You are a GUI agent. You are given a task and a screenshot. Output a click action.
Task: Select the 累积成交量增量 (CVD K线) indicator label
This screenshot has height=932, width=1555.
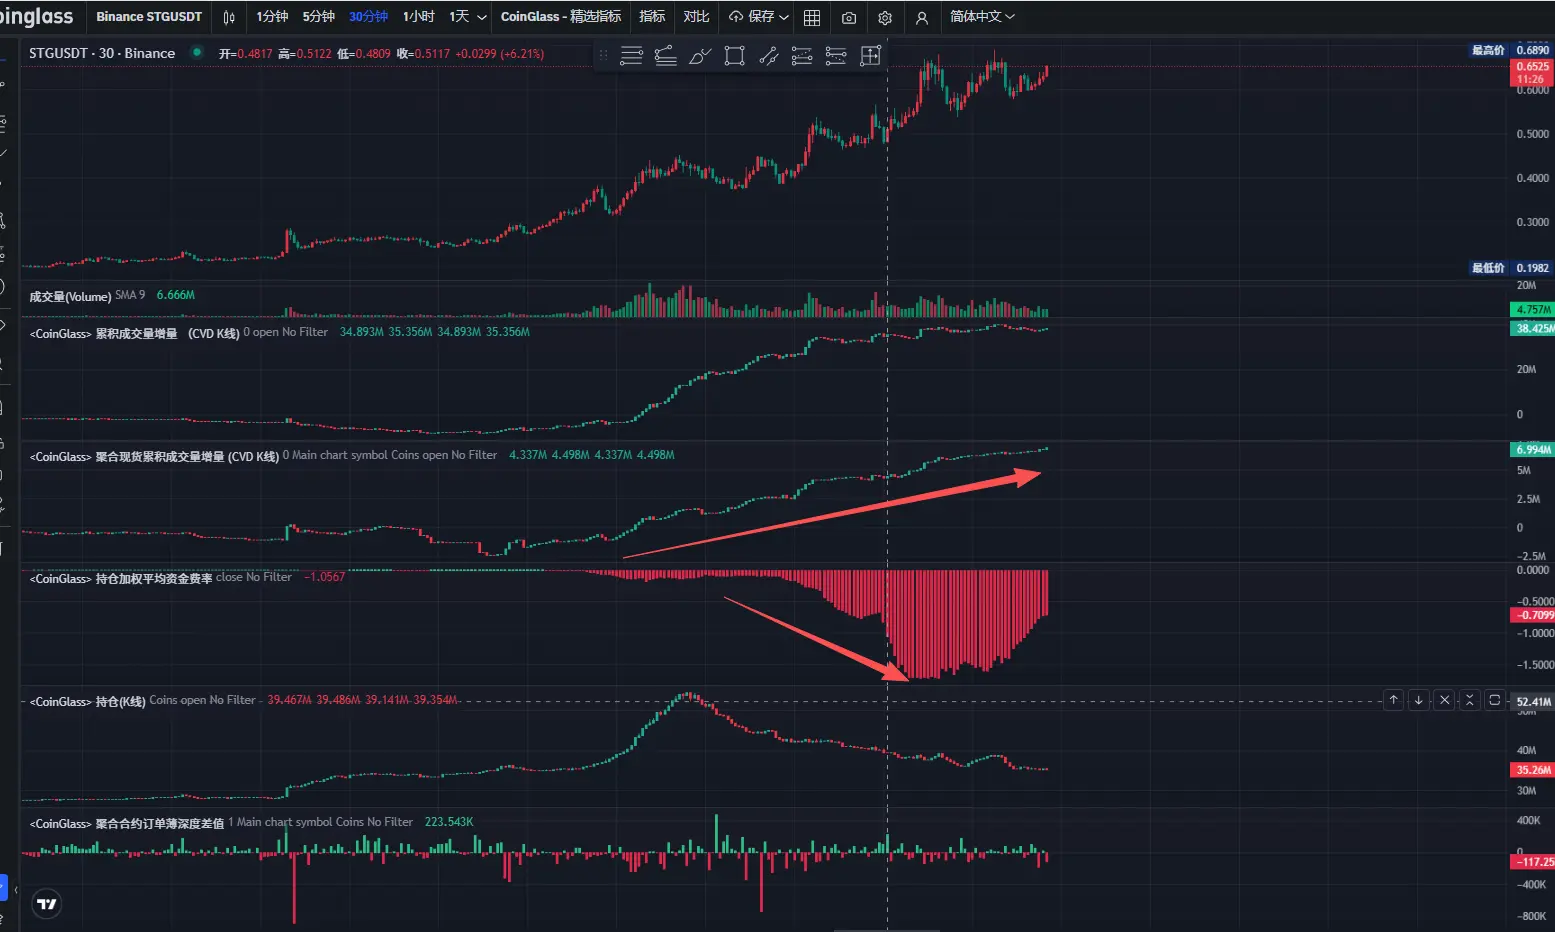(135, 333)
